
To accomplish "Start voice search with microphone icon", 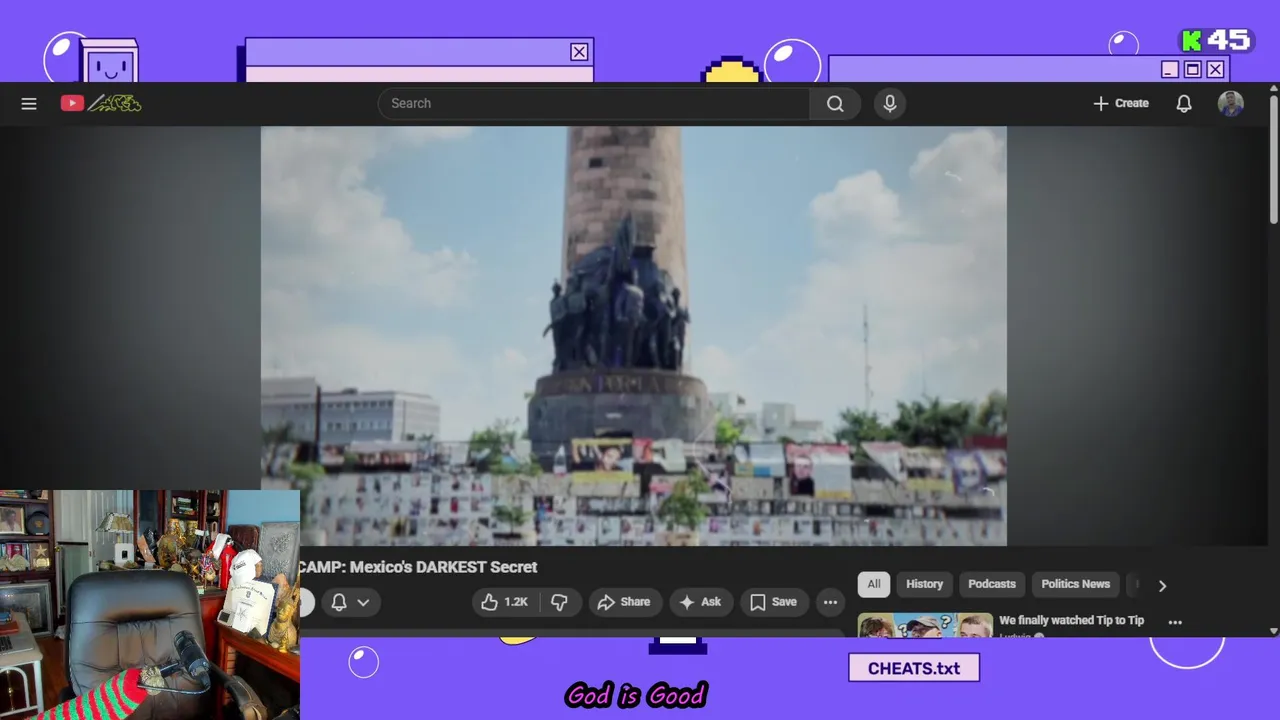I will point(890,103).
